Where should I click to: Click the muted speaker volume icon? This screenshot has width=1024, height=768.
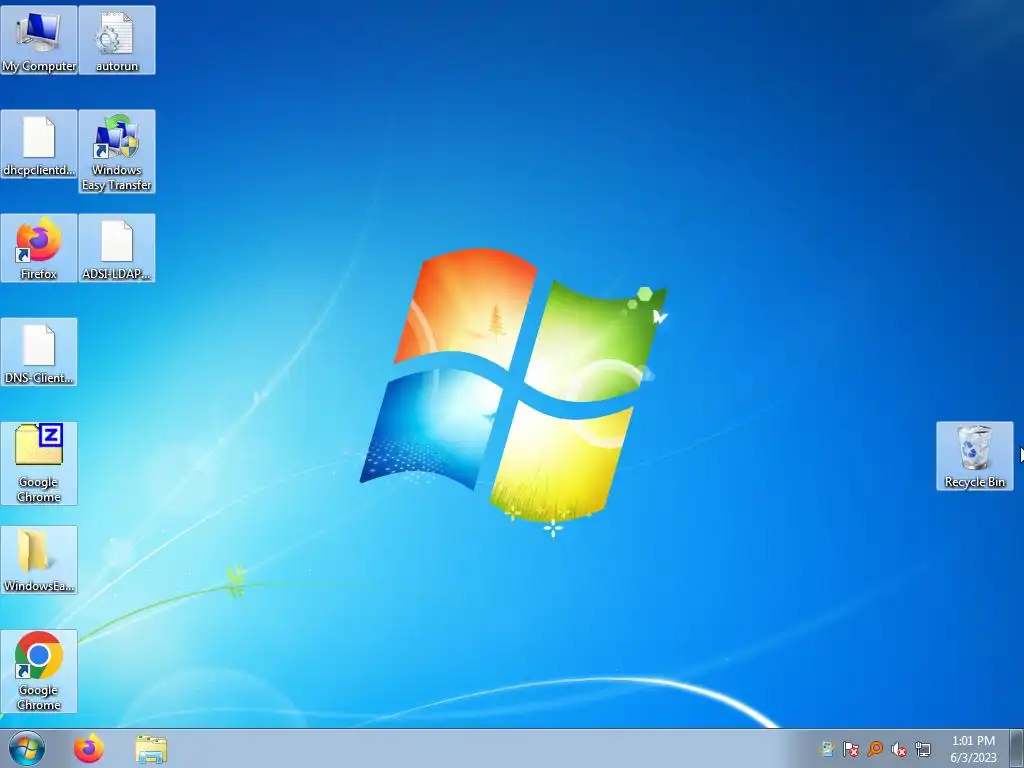(899, 750)
